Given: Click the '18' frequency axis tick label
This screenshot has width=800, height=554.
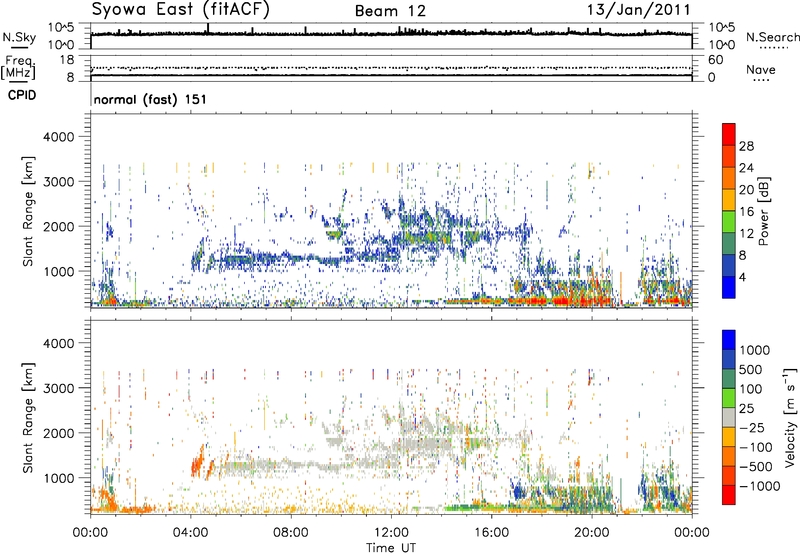Looking at the screenshot, I should click(x=67, y=60).
